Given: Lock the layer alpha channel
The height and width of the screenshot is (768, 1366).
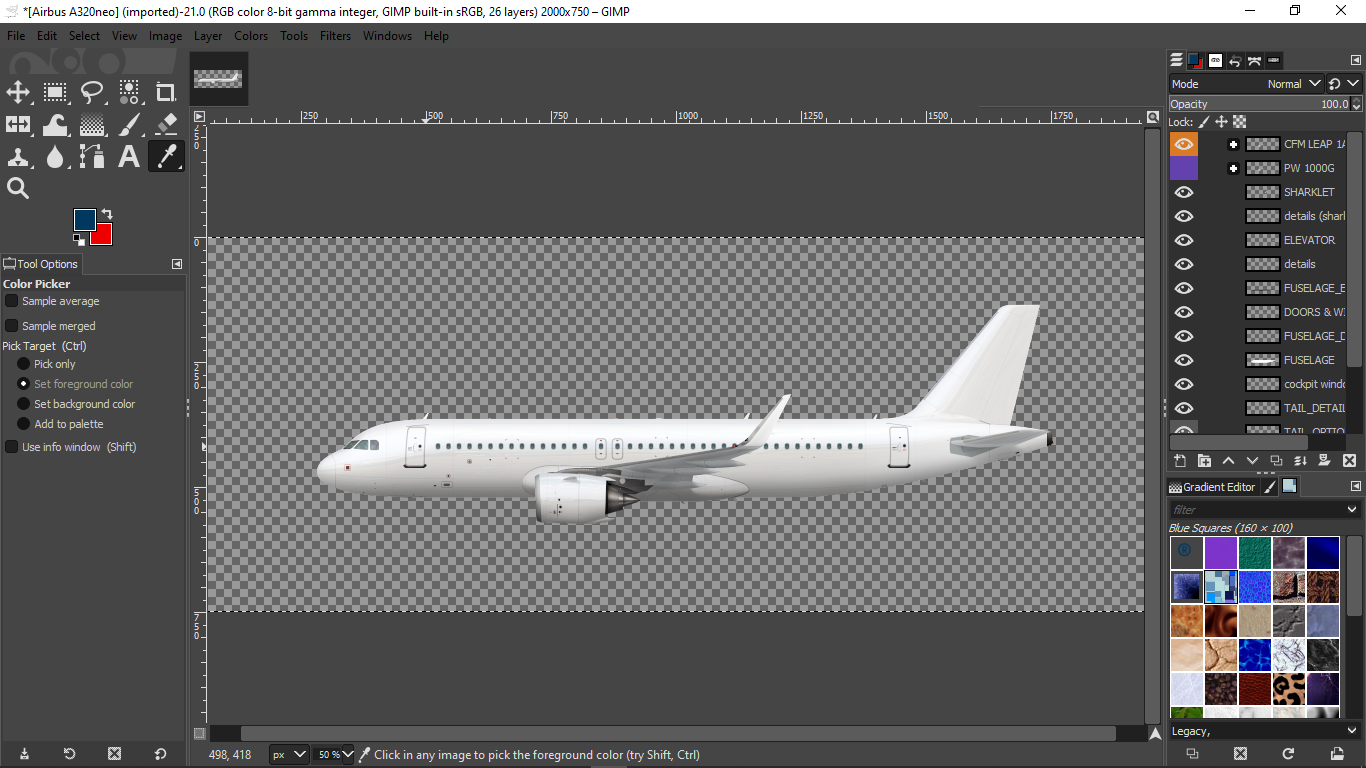Looking at the screenshot, I should click(1240, 122).
